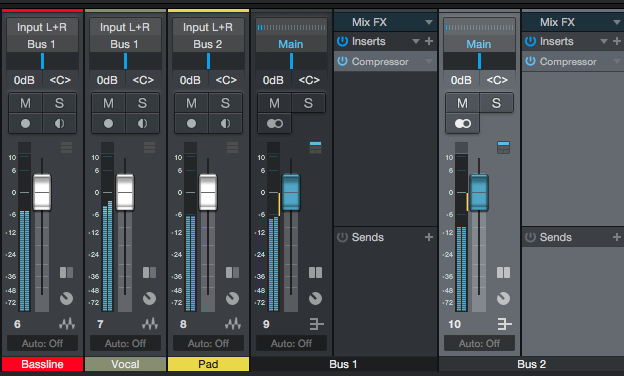Select the Vocal channel name label
Screen dimensions: 624x376
tap(125, 364)
